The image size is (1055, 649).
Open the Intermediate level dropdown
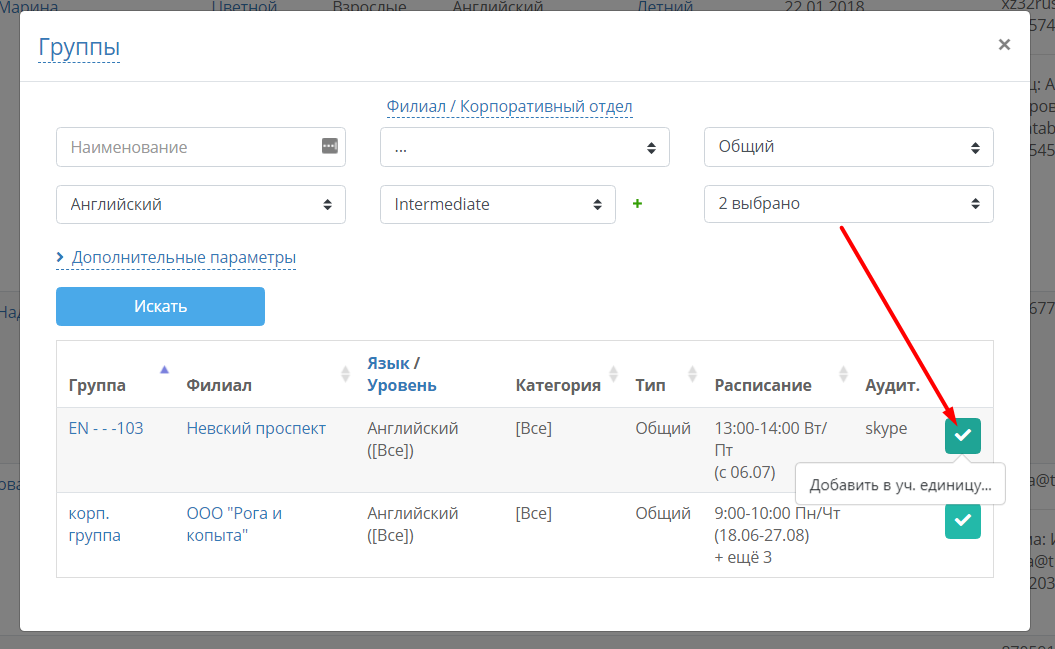pyautogui.click(x=497, y=204)
